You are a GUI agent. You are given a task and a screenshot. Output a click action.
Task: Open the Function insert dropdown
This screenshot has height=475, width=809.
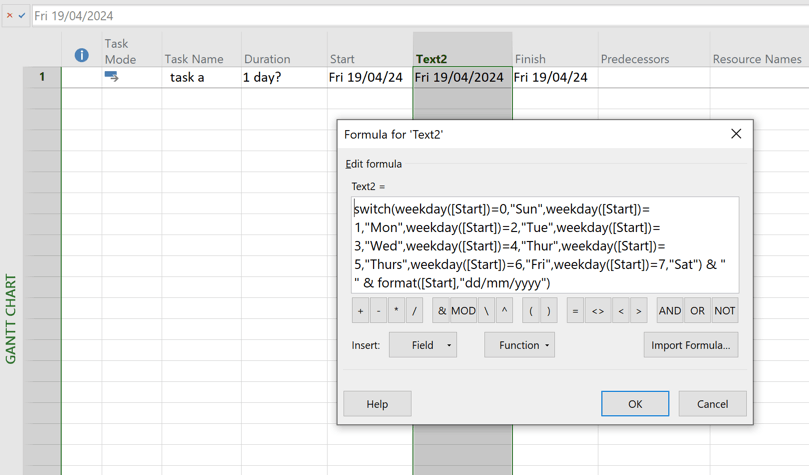click(x=519, y=345)
